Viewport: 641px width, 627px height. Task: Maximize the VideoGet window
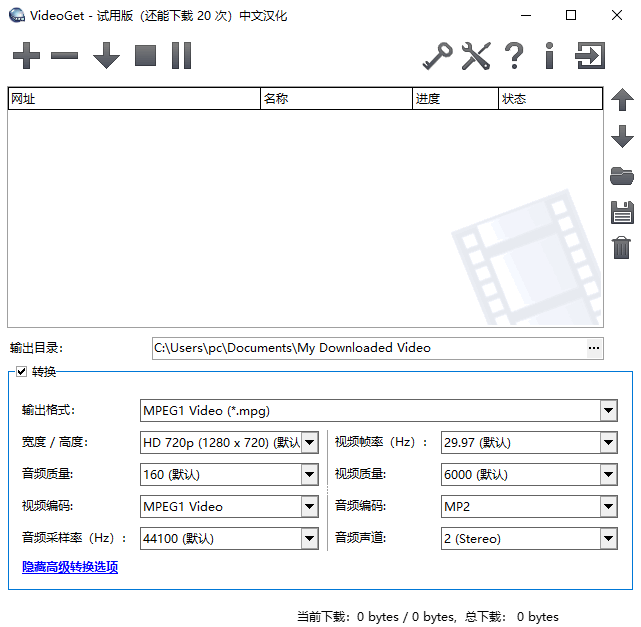pyautogui.click(x=571, y=16)
